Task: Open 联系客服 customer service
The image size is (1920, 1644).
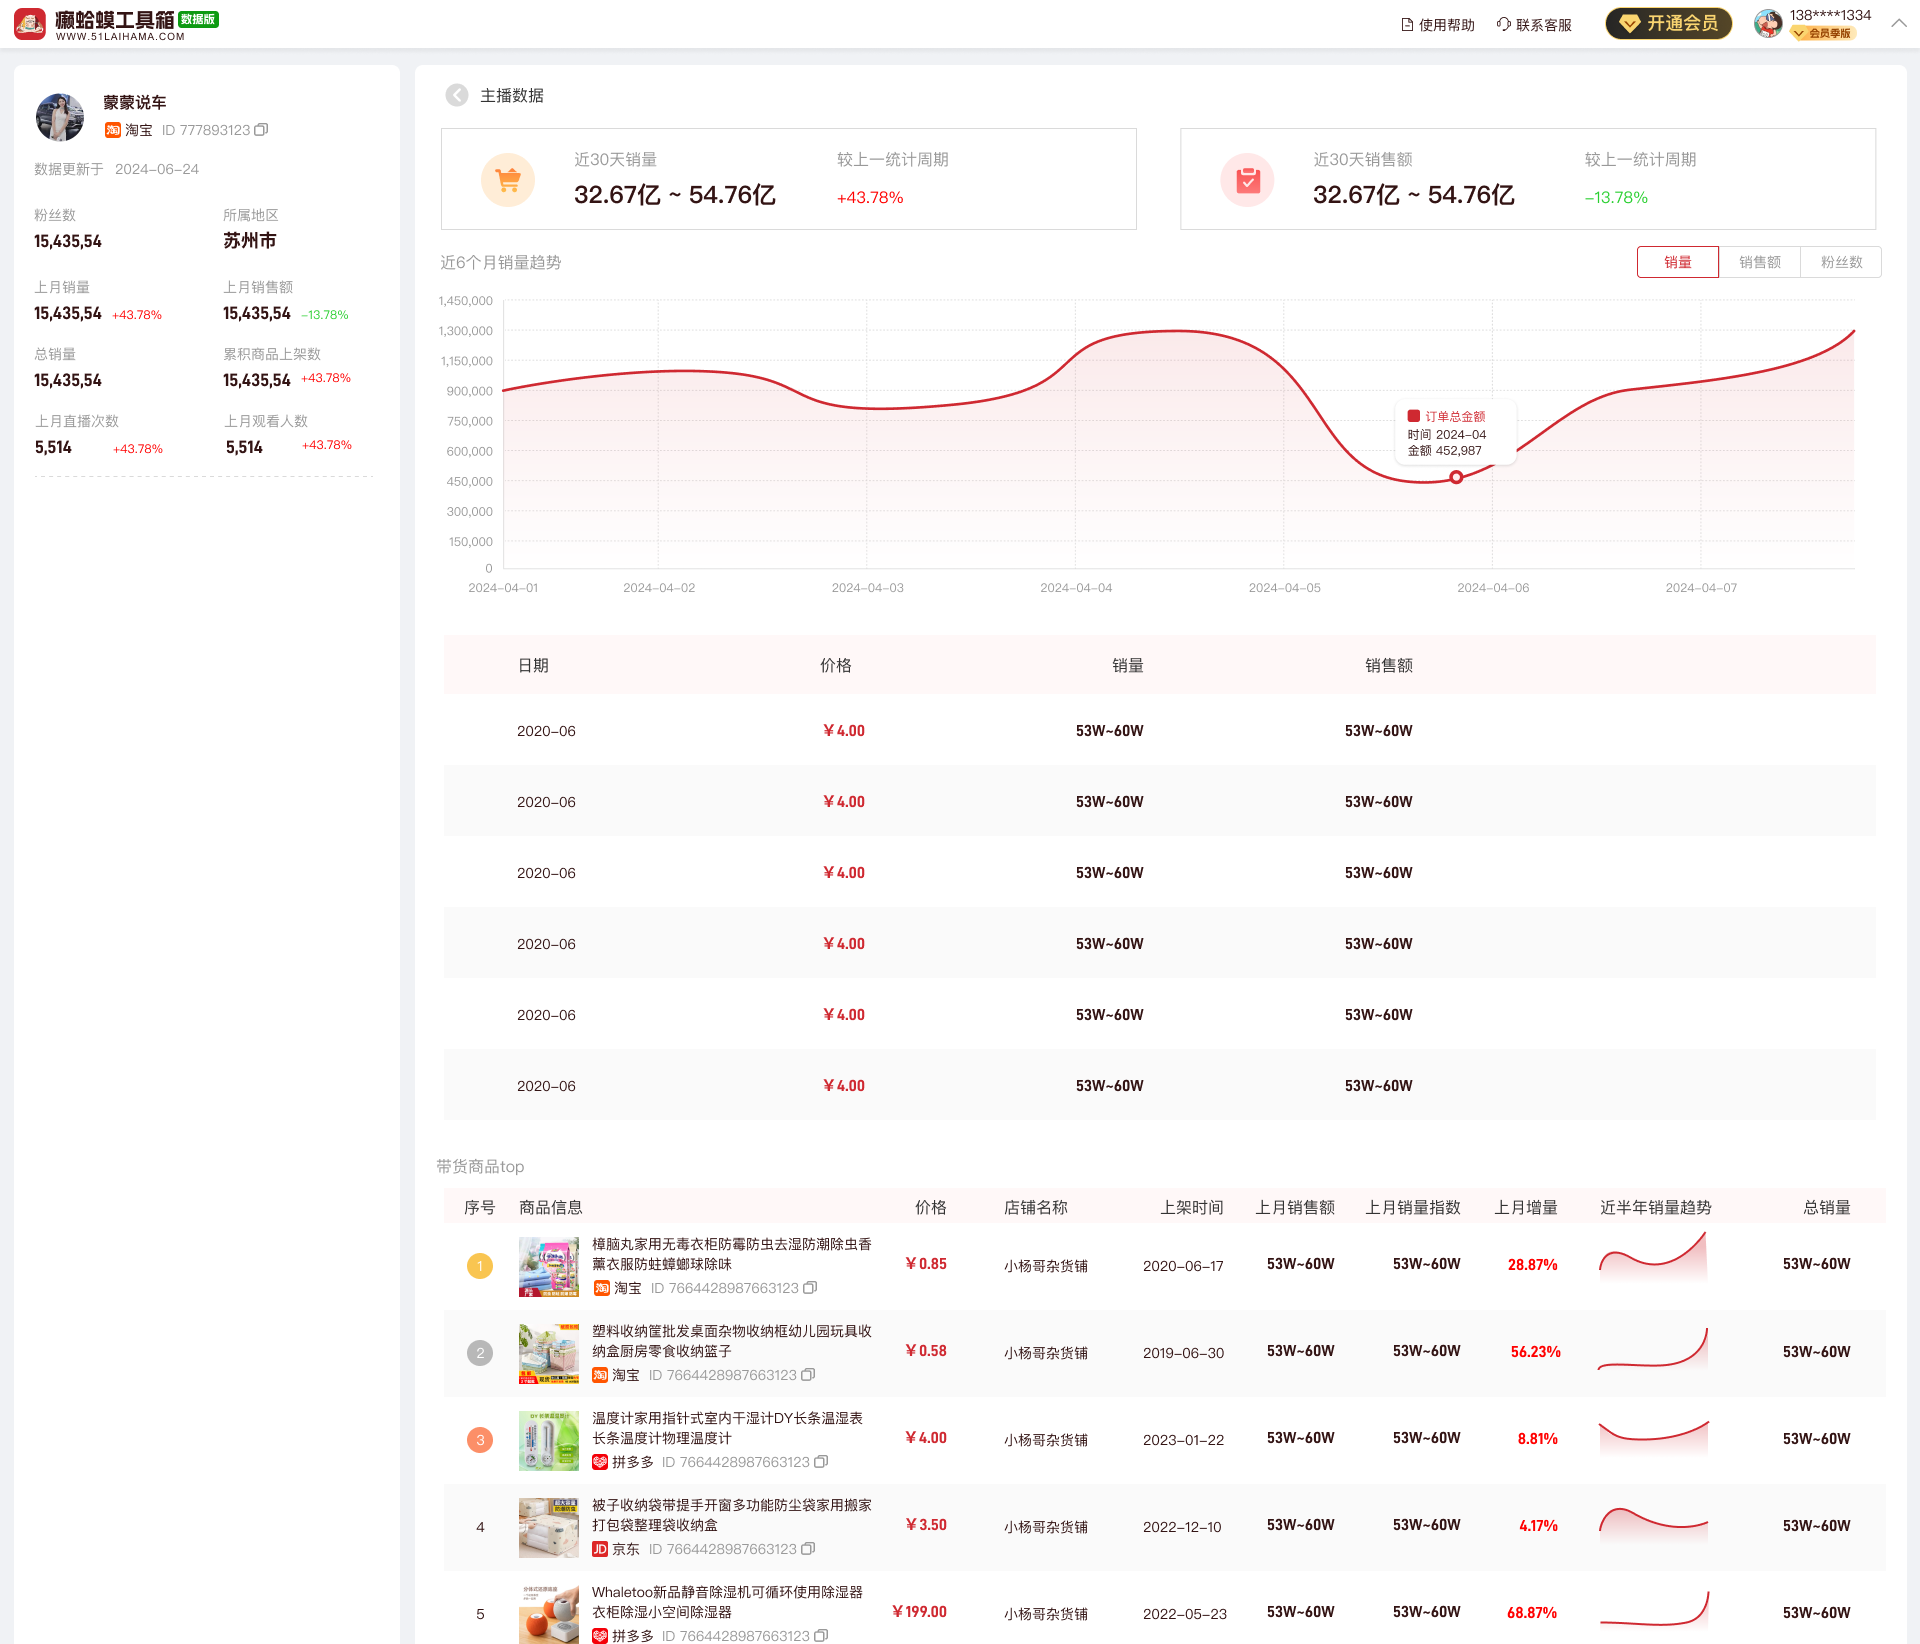Action: pos(1534,24)
